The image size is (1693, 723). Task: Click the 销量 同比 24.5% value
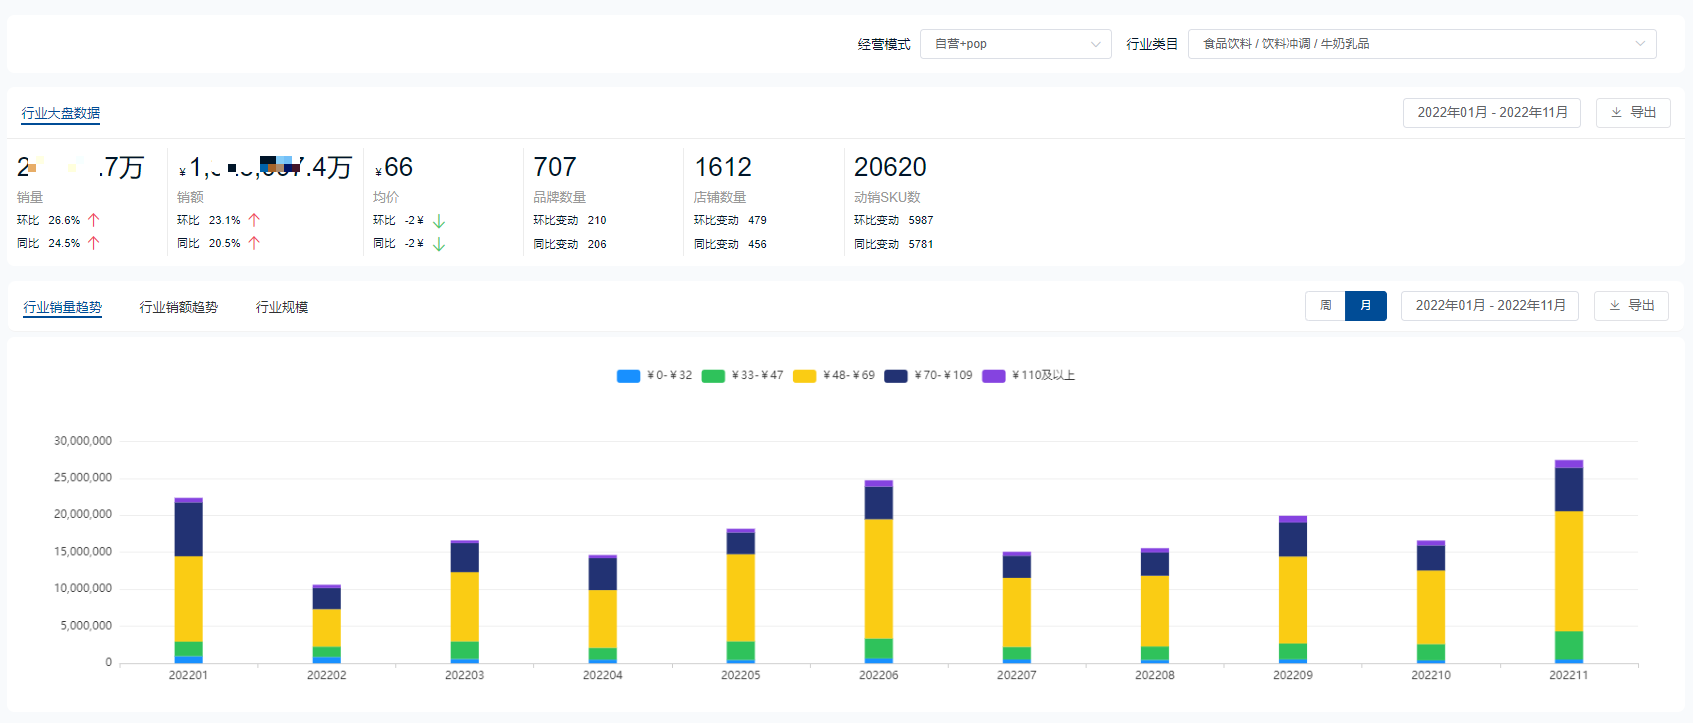(64, 243)
